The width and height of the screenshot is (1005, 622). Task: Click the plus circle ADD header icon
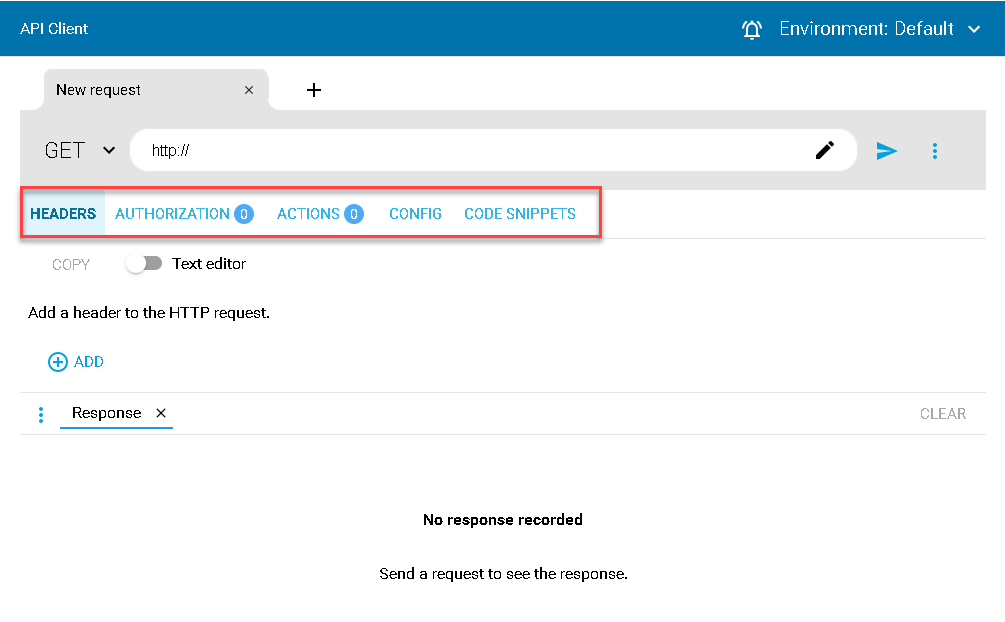tap(58, 362)
